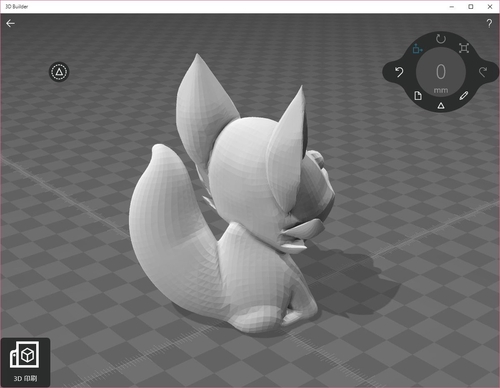Activate the Rotate tool icon
Viewport: 500px width, 388px height.
pos(441,39)
